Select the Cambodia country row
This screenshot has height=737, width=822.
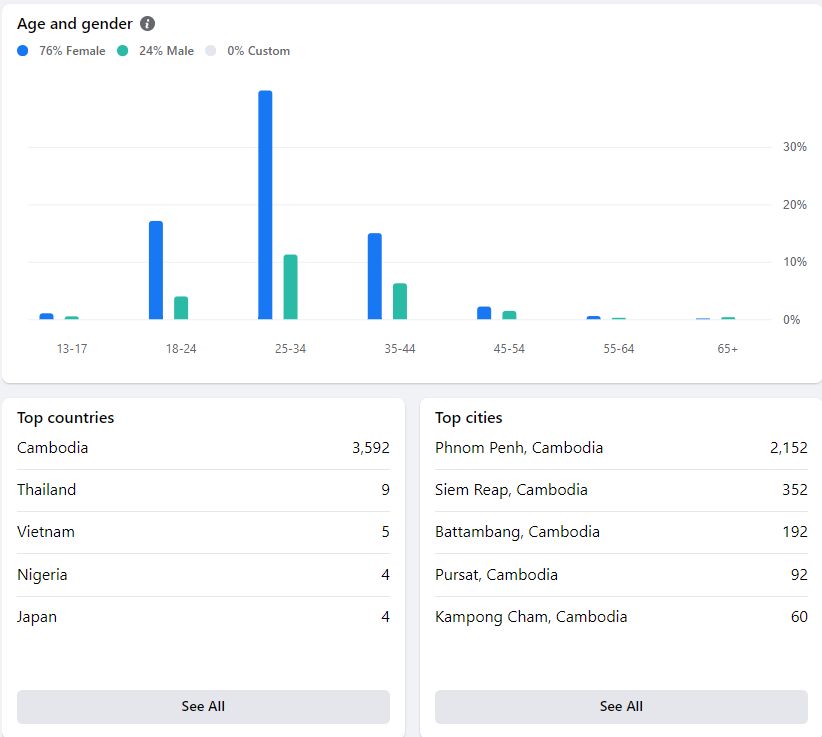[203, 448]
